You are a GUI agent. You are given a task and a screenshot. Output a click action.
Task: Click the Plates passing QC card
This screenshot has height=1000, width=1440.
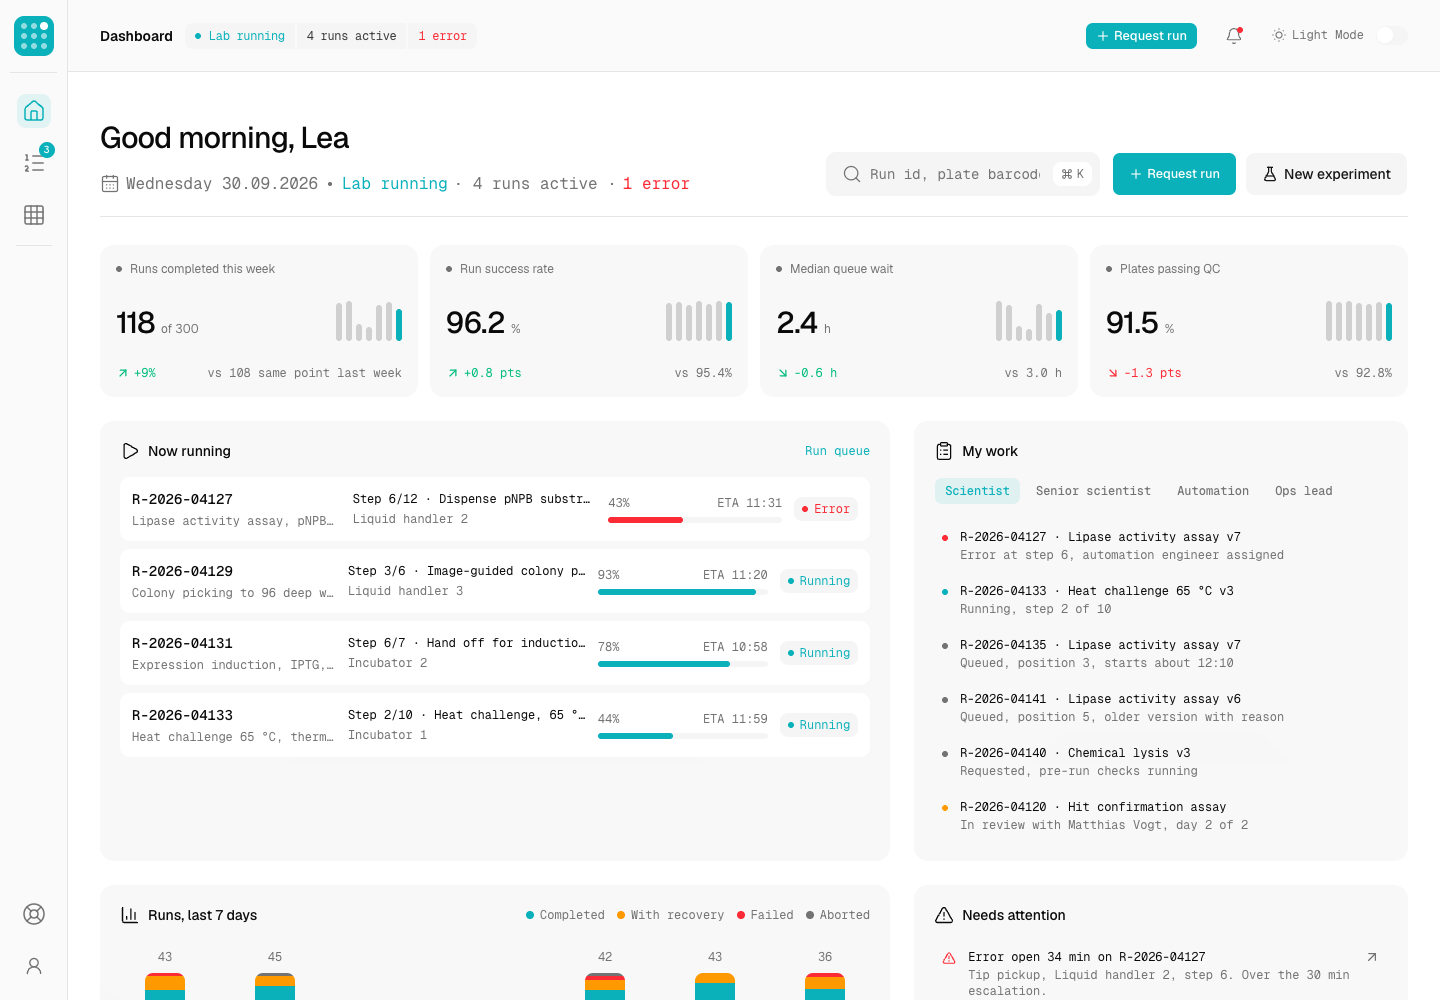click(x=1249, y=321)
